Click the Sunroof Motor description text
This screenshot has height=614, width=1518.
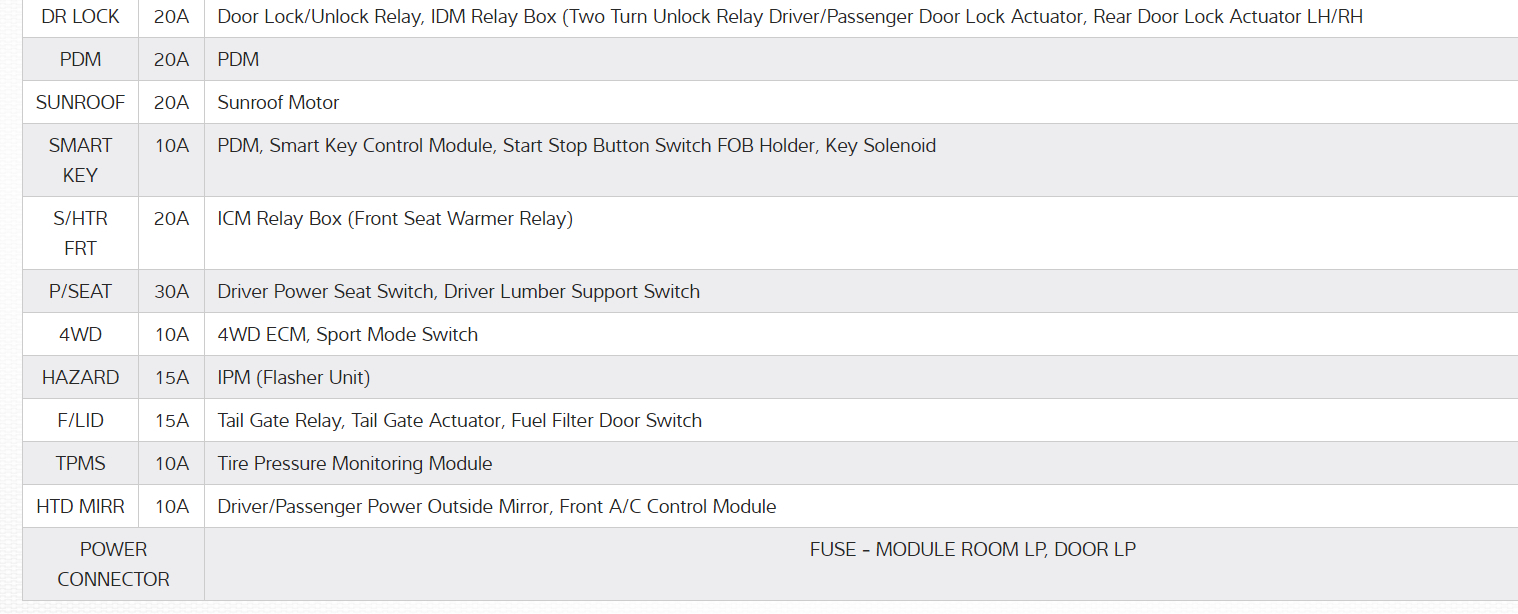[278, 103]
